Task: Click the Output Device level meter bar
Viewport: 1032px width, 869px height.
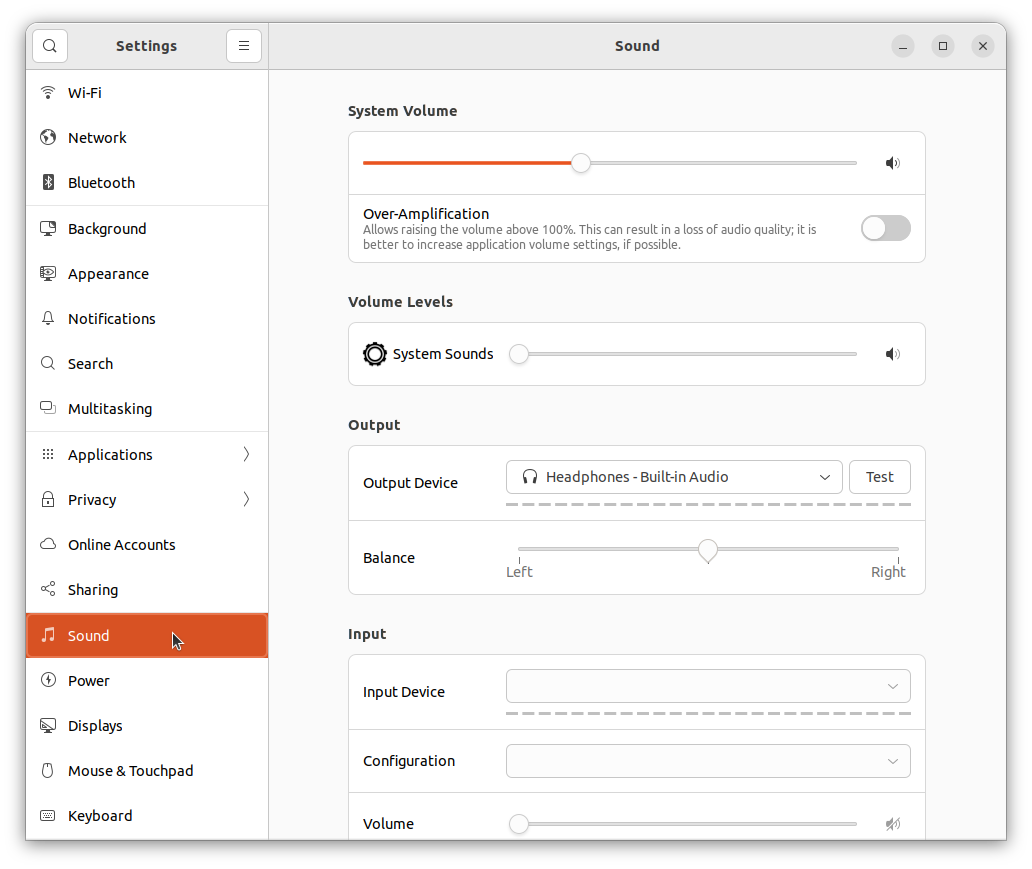Action: (708, 504)
